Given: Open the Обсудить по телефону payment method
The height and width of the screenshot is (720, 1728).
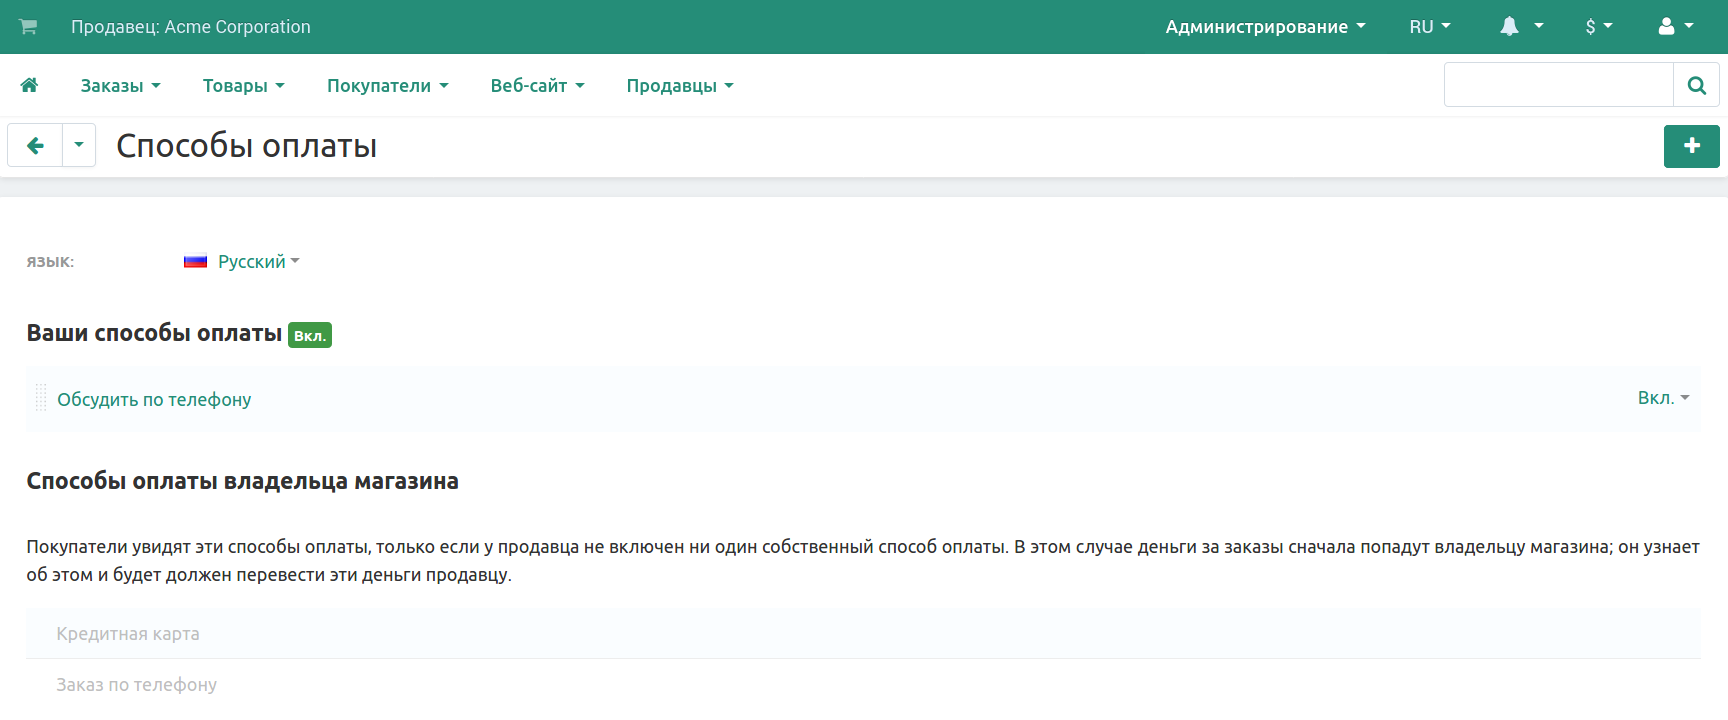Looking at the screenshot, I should 154,400.
